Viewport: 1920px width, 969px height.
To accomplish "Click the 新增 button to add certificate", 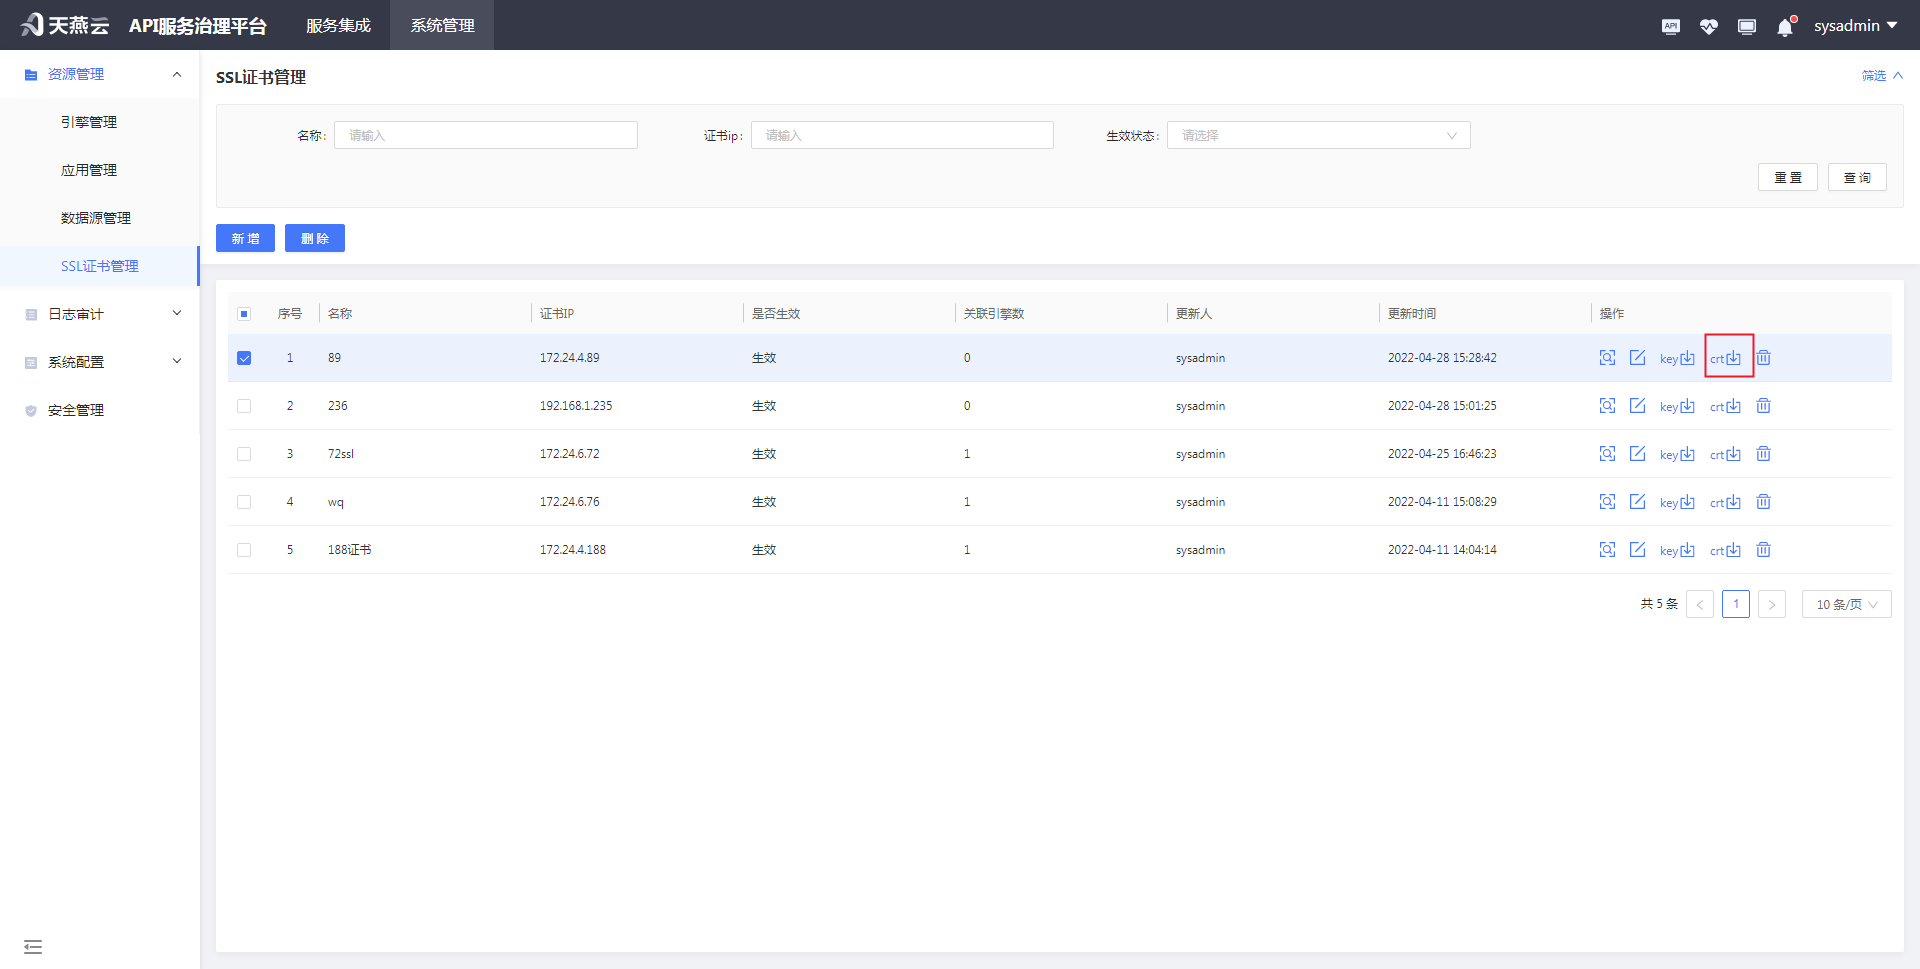I will point(245,238).
